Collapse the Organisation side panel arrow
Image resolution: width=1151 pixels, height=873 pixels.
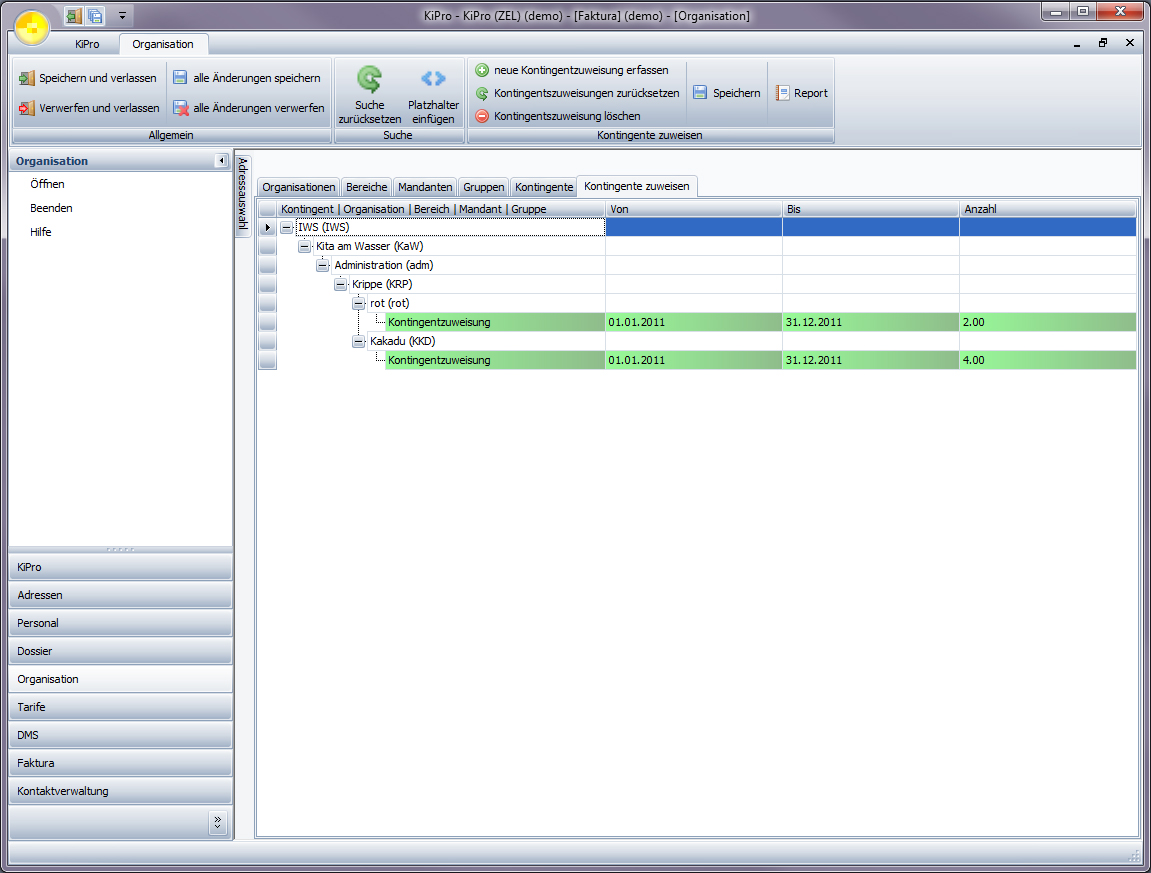click(221, 161)
